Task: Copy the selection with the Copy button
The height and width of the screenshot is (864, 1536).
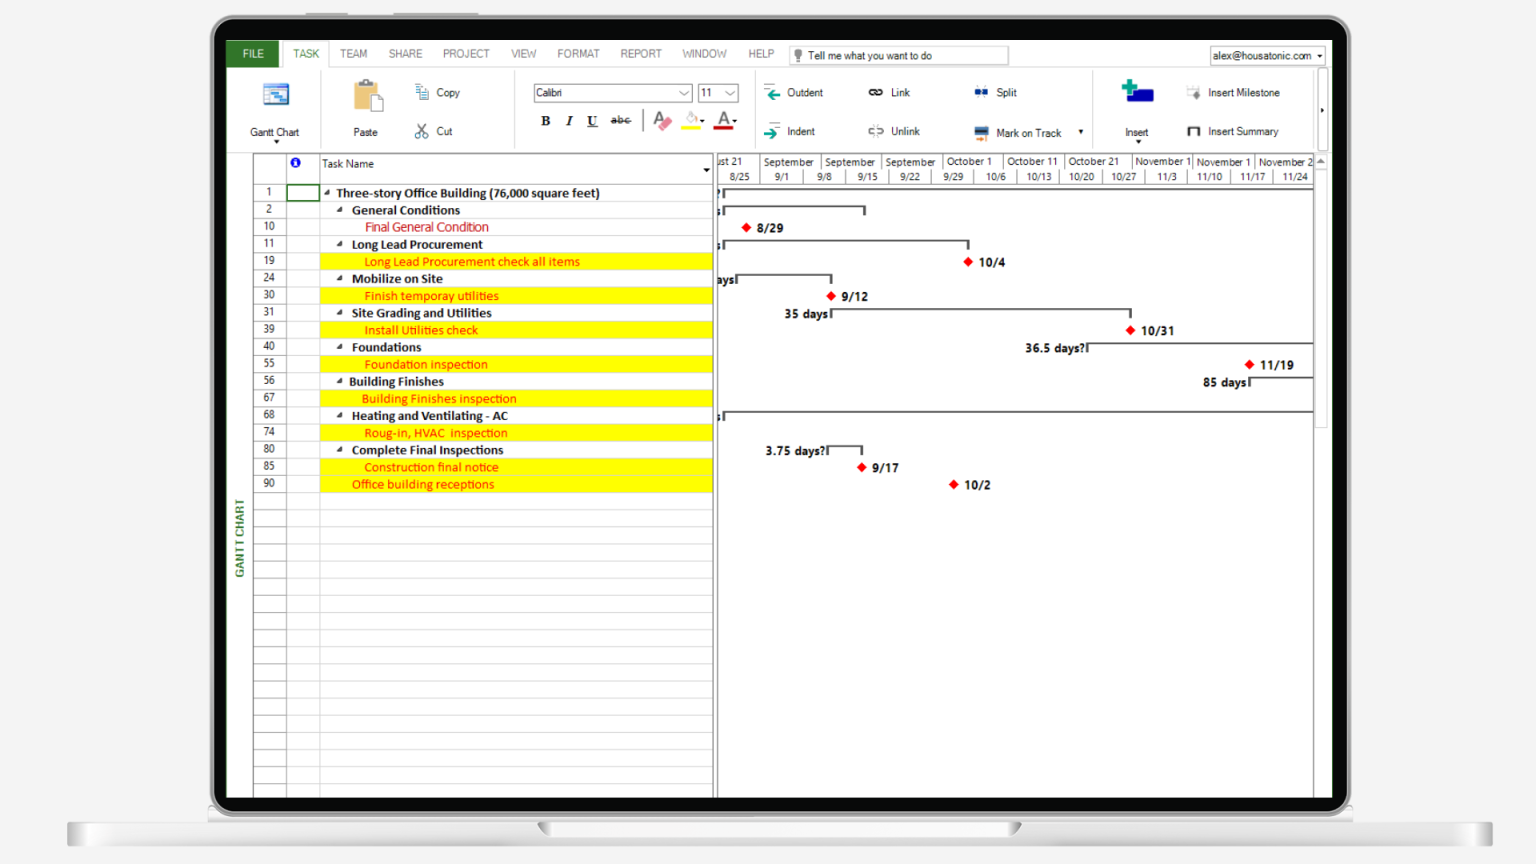Action: coord(437,92)
